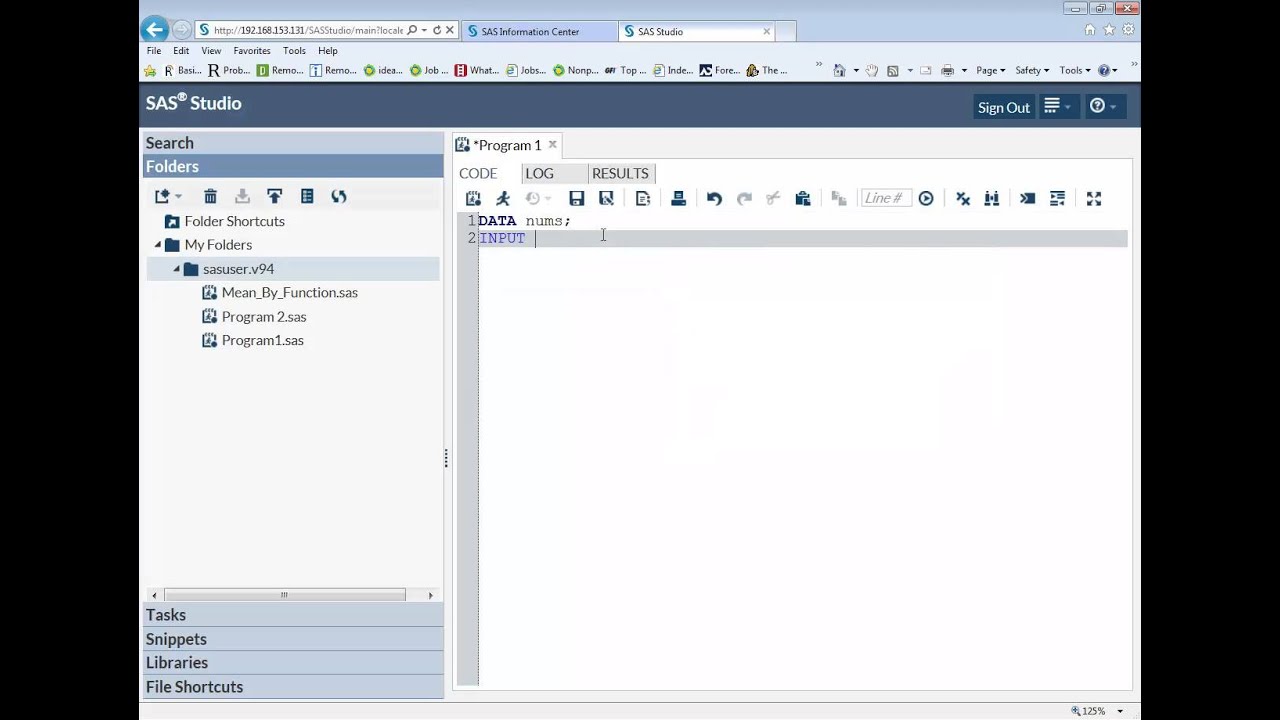The height and width of the screenshot is (720, 1280).
Task: Click the submission history clock icon
Action: pos(537,198)
